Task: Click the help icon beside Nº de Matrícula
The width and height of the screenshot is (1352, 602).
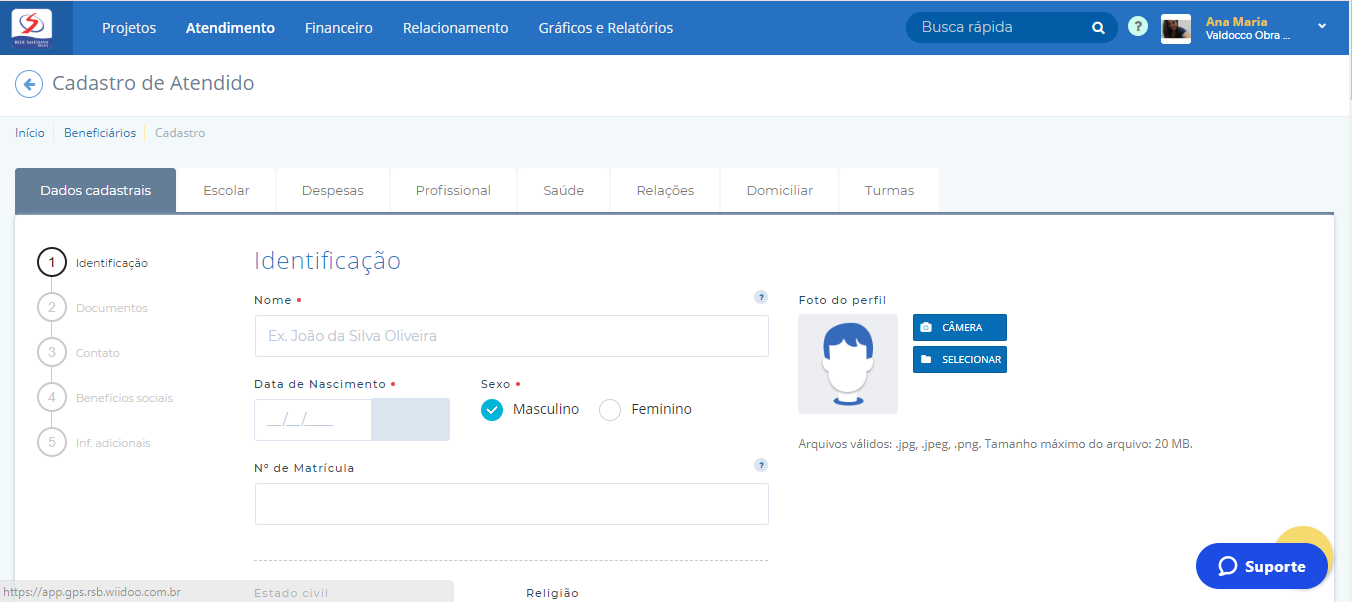Action: (x=761, y=465)
